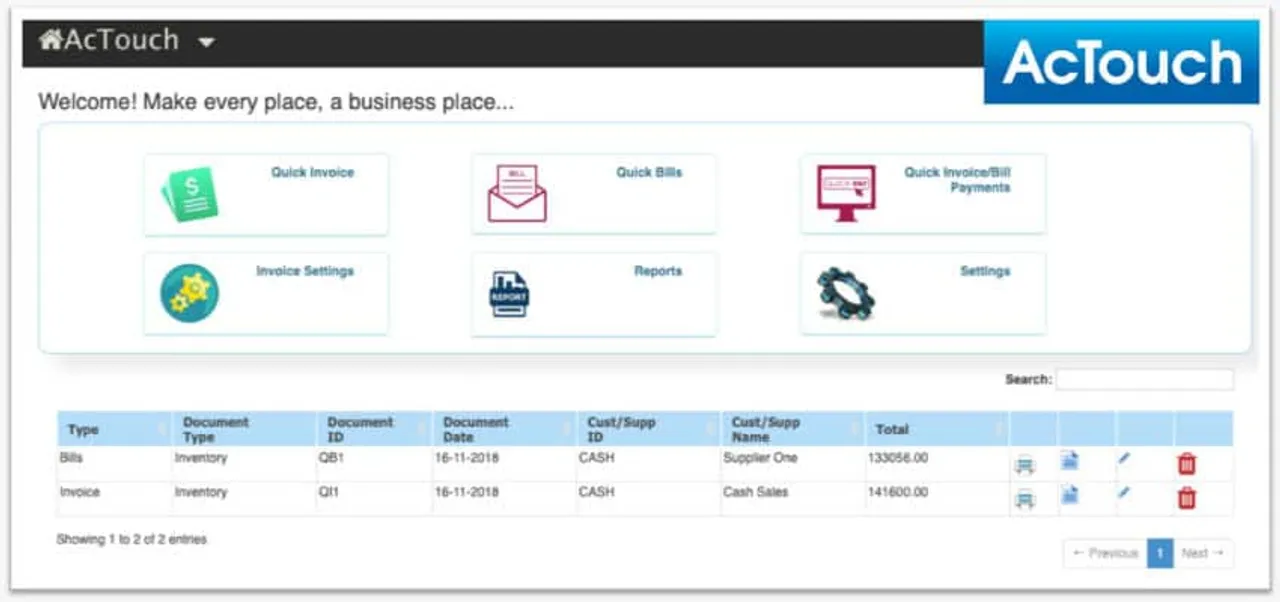Viewport: 1280px width, 602px height.
Task: Click document ID 'QB1'
Action: click(x=330, y=458)
